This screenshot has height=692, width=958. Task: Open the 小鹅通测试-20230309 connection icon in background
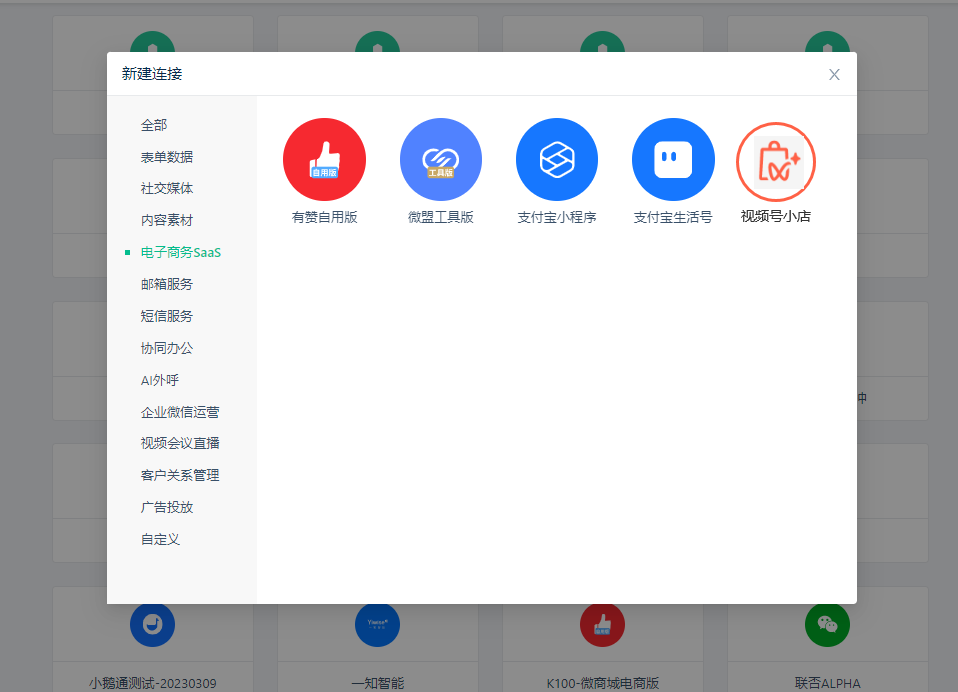[x=153, y=624]
